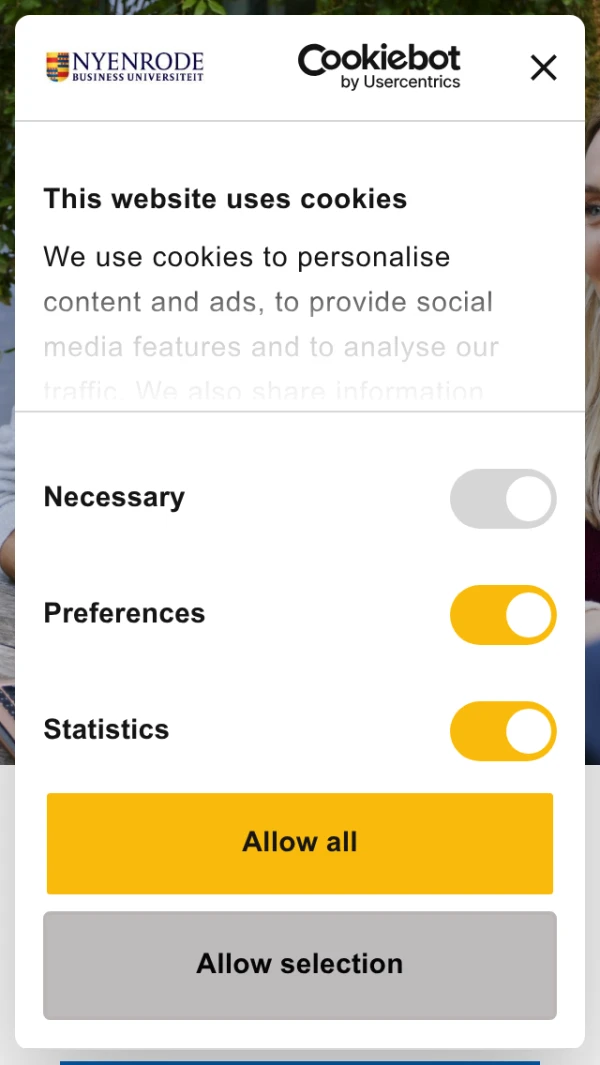This screenshot has height=1065, width=600.
Task: Click the faded "traffic" line of text
Action: tap(262, 391)
